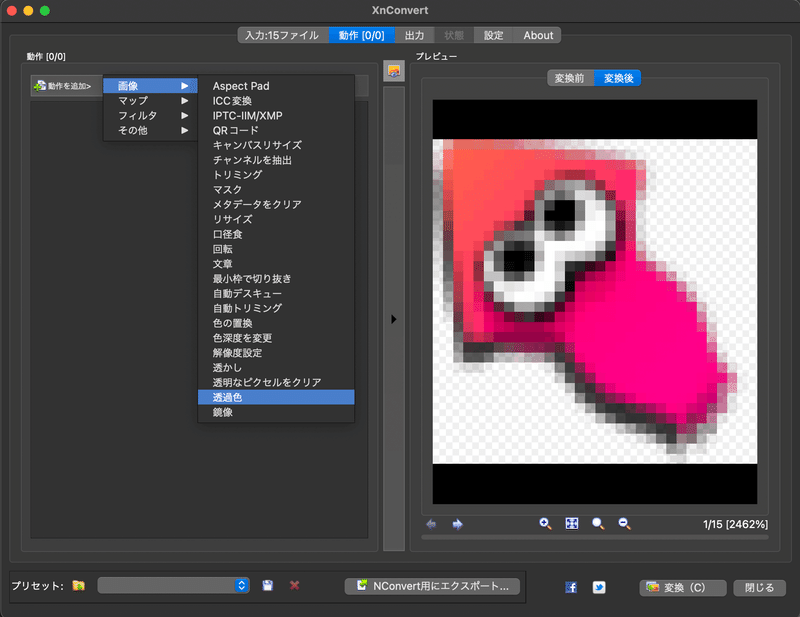Switch to the 入力:15ファイル tab
Viewport: 800px width, 617px height.
pos(283,35)
